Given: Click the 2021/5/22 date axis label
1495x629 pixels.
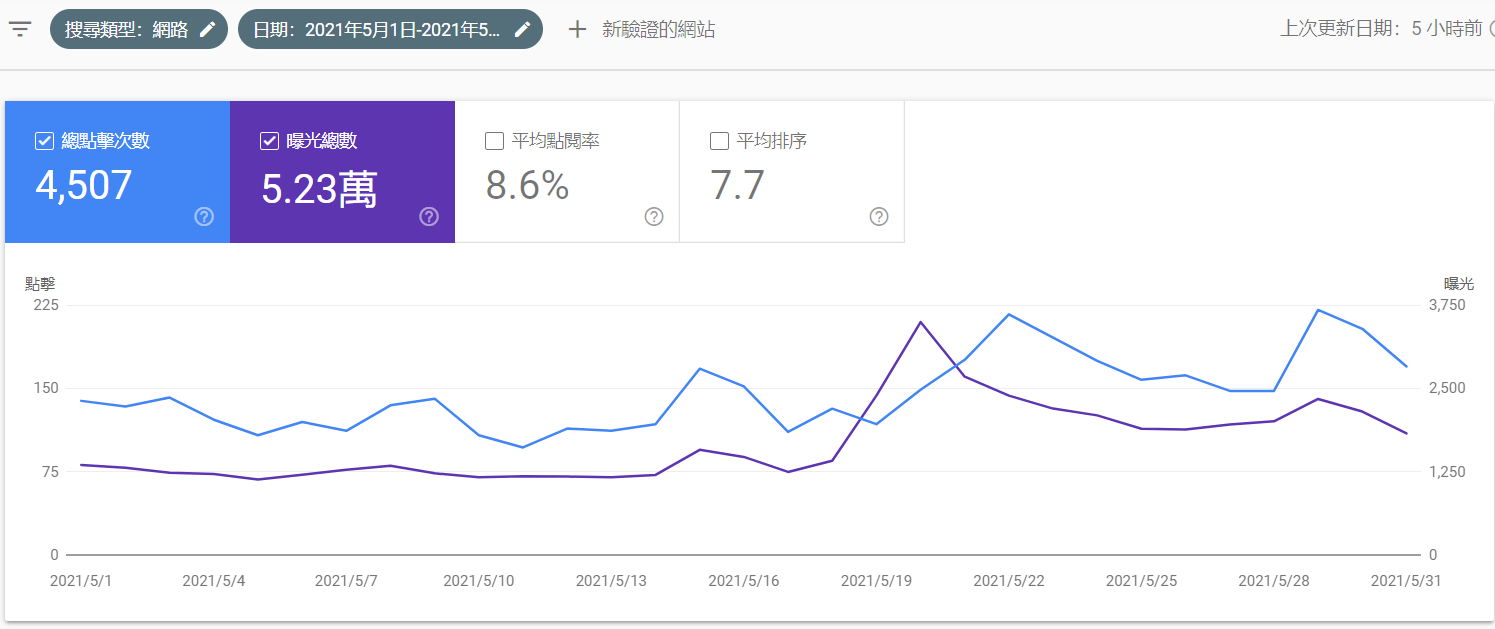Looking at the screenshot, I should 1008,581.
